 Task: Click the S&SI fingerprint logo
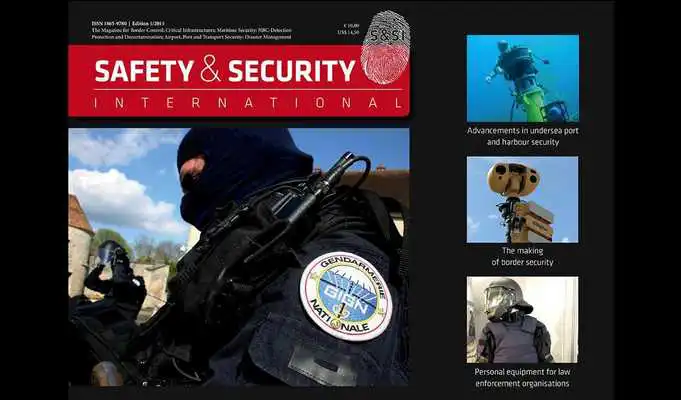[x=386, y=47]
